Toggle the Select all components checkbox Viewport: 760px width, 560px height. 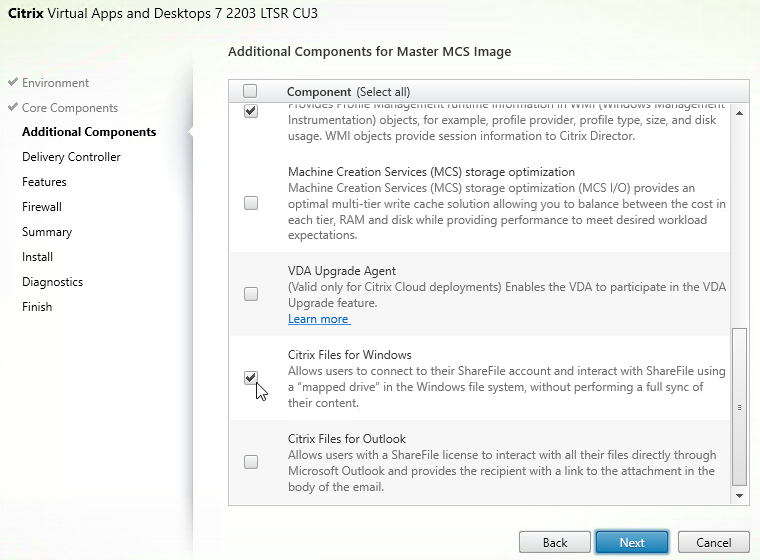click(250, 91)
